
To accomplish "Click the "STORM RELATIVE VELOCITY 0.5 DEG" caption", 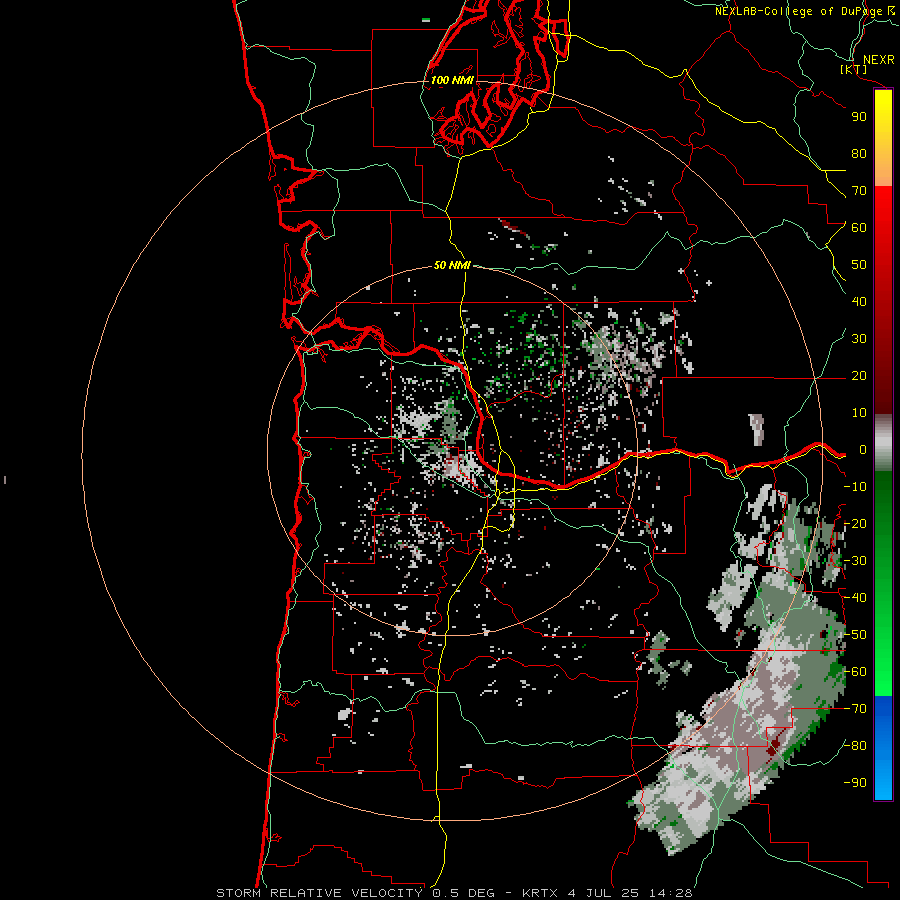I will tap(355, 893).
